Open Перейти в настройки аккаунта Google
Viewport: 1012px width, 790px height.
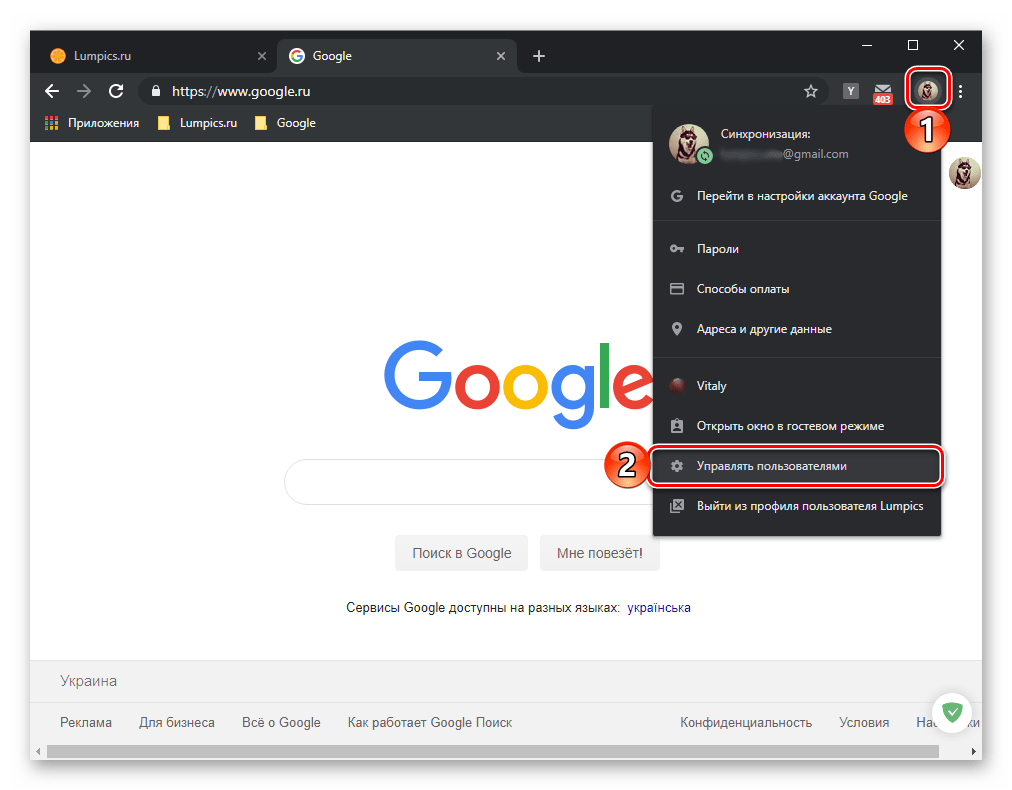click(797, 196)
